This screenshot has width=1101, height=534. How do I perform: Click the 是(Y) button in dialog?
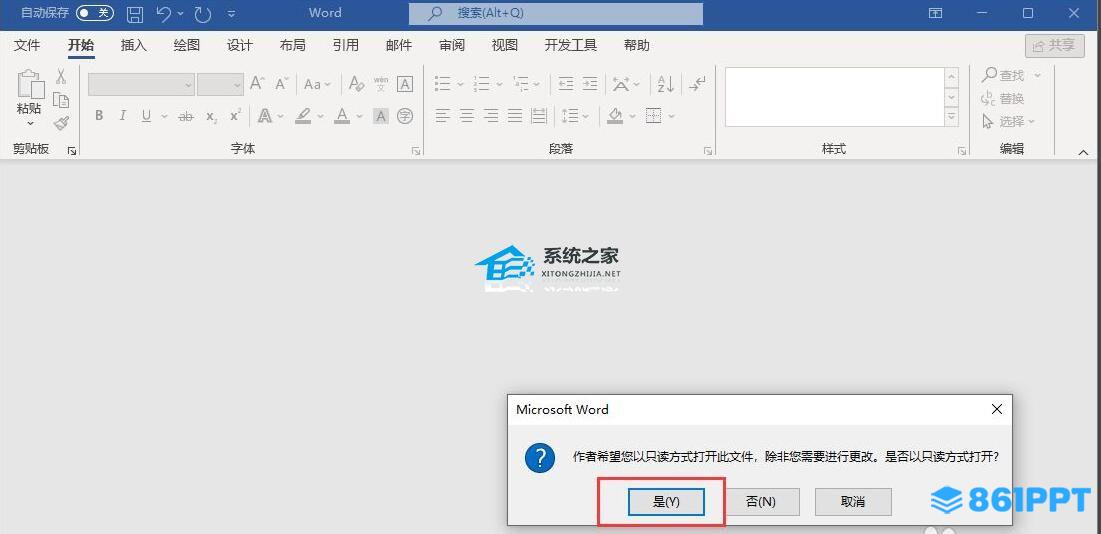(x=666, y=502)
